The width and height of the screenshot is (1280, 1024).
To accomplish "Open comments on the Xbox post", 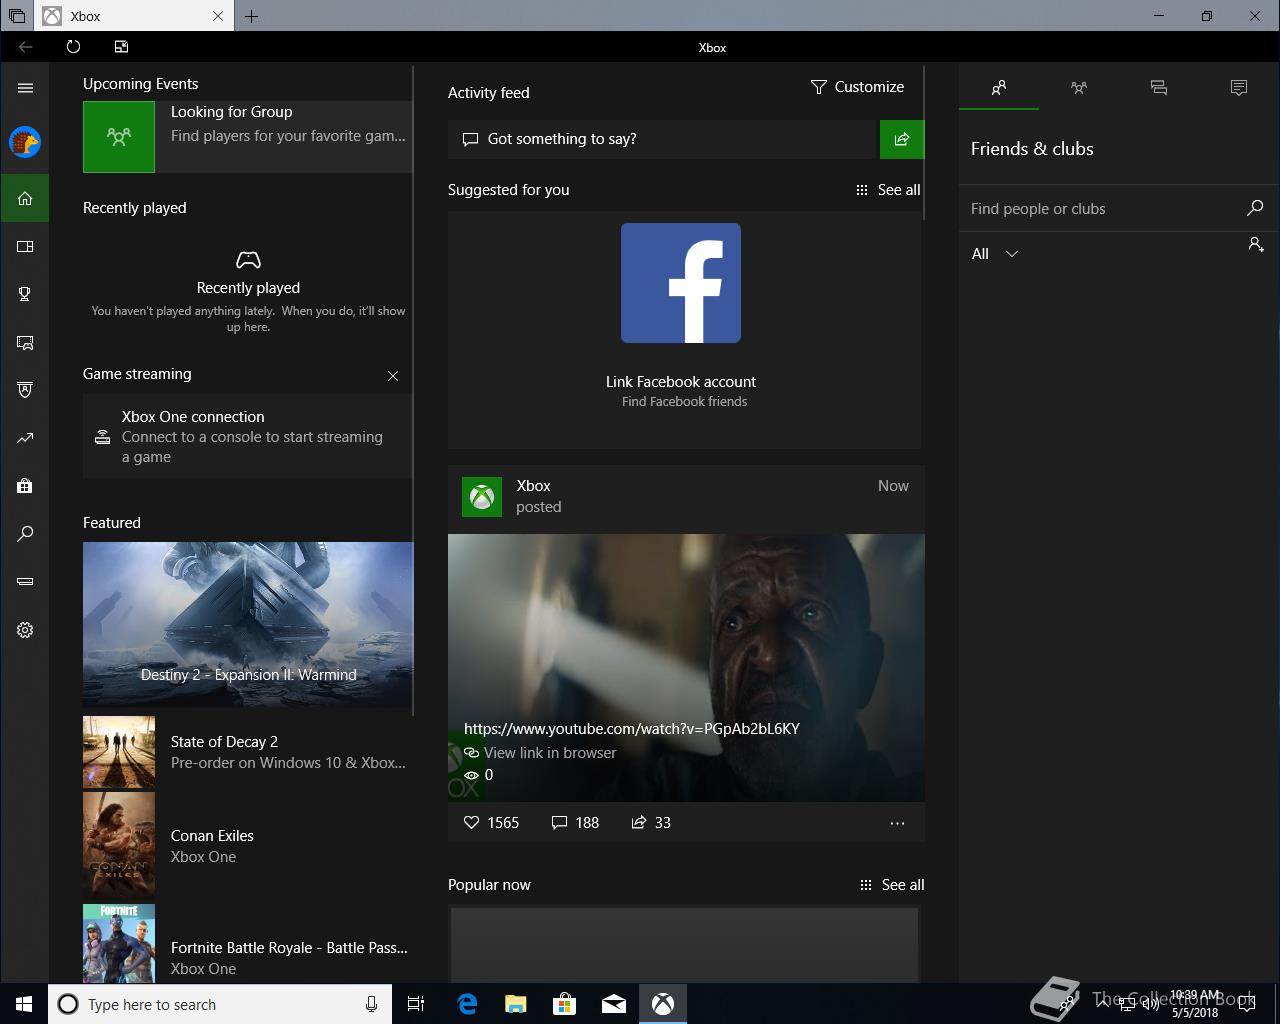I will coord(559,822).
